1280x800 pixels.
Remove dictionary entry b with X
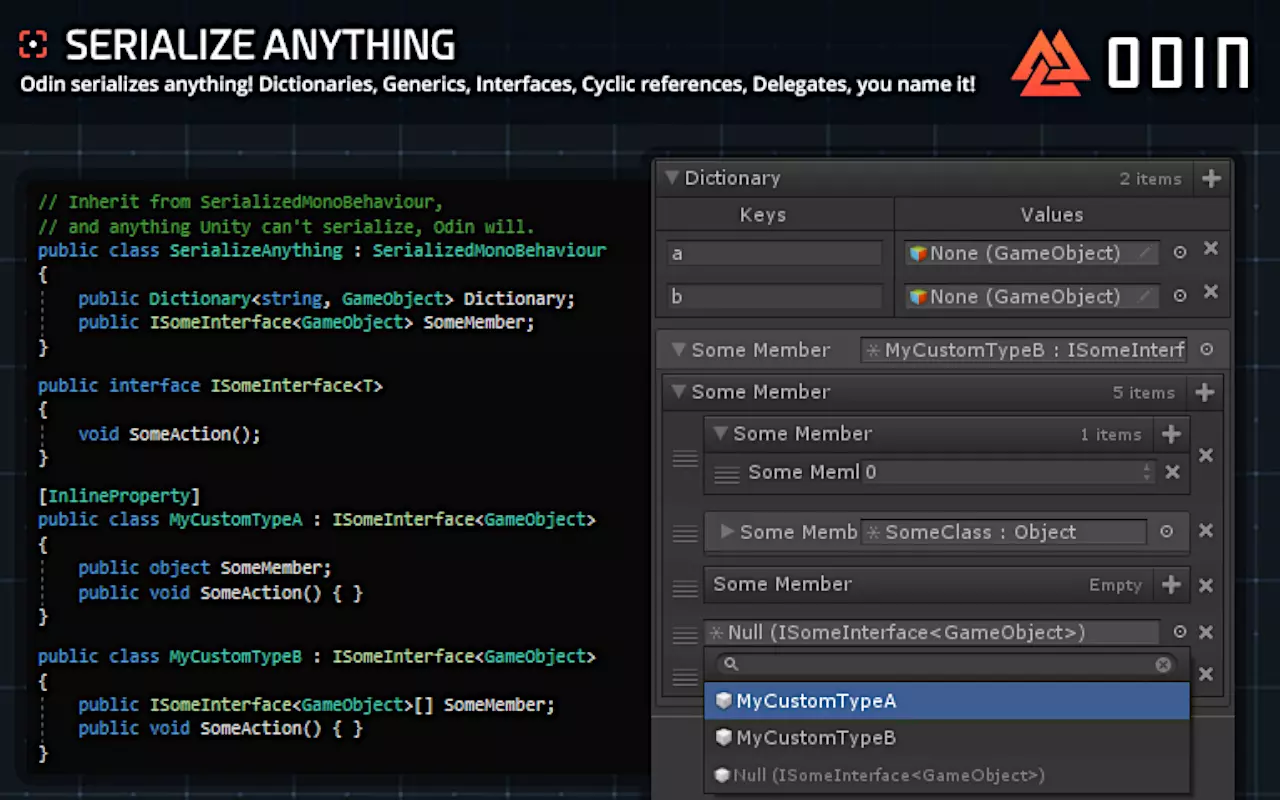(1210, 292)
